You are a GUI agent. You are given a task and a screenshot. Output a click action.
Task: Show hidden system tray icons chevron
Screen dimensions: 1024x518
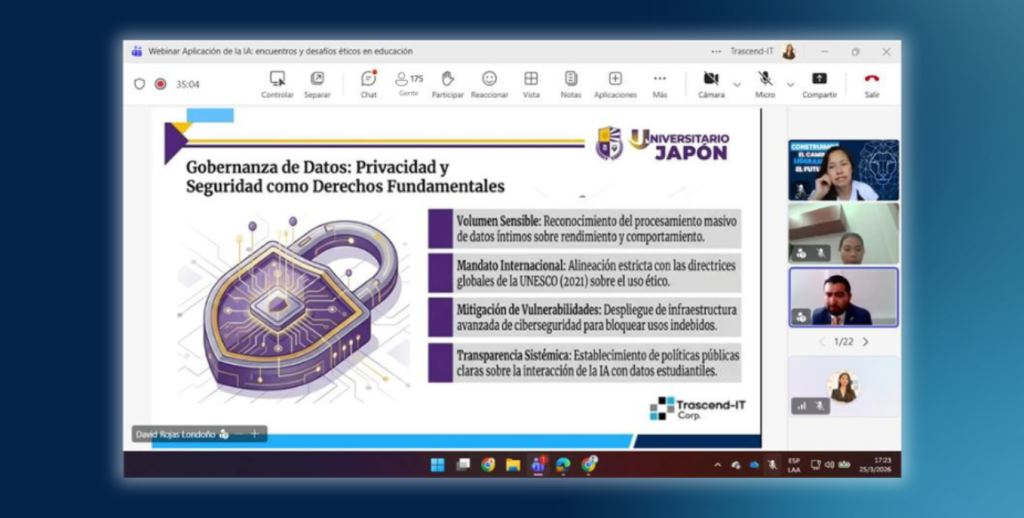(717, 465)
